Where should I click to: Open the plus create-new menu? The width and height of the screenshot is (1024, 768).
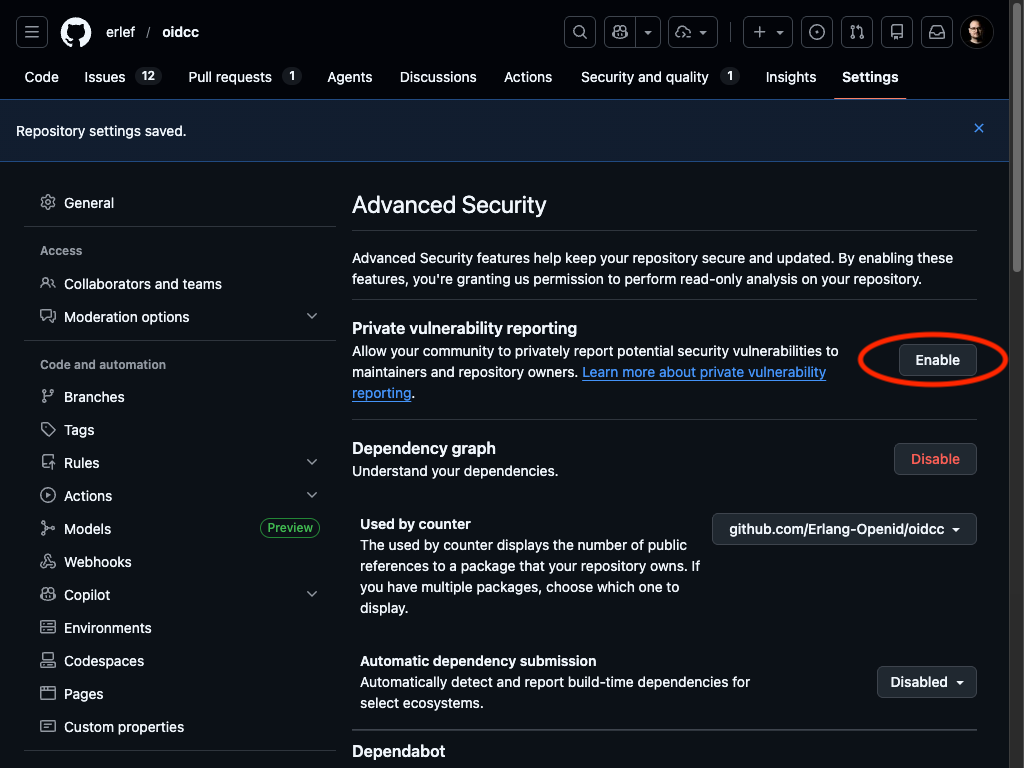[768, 32]
